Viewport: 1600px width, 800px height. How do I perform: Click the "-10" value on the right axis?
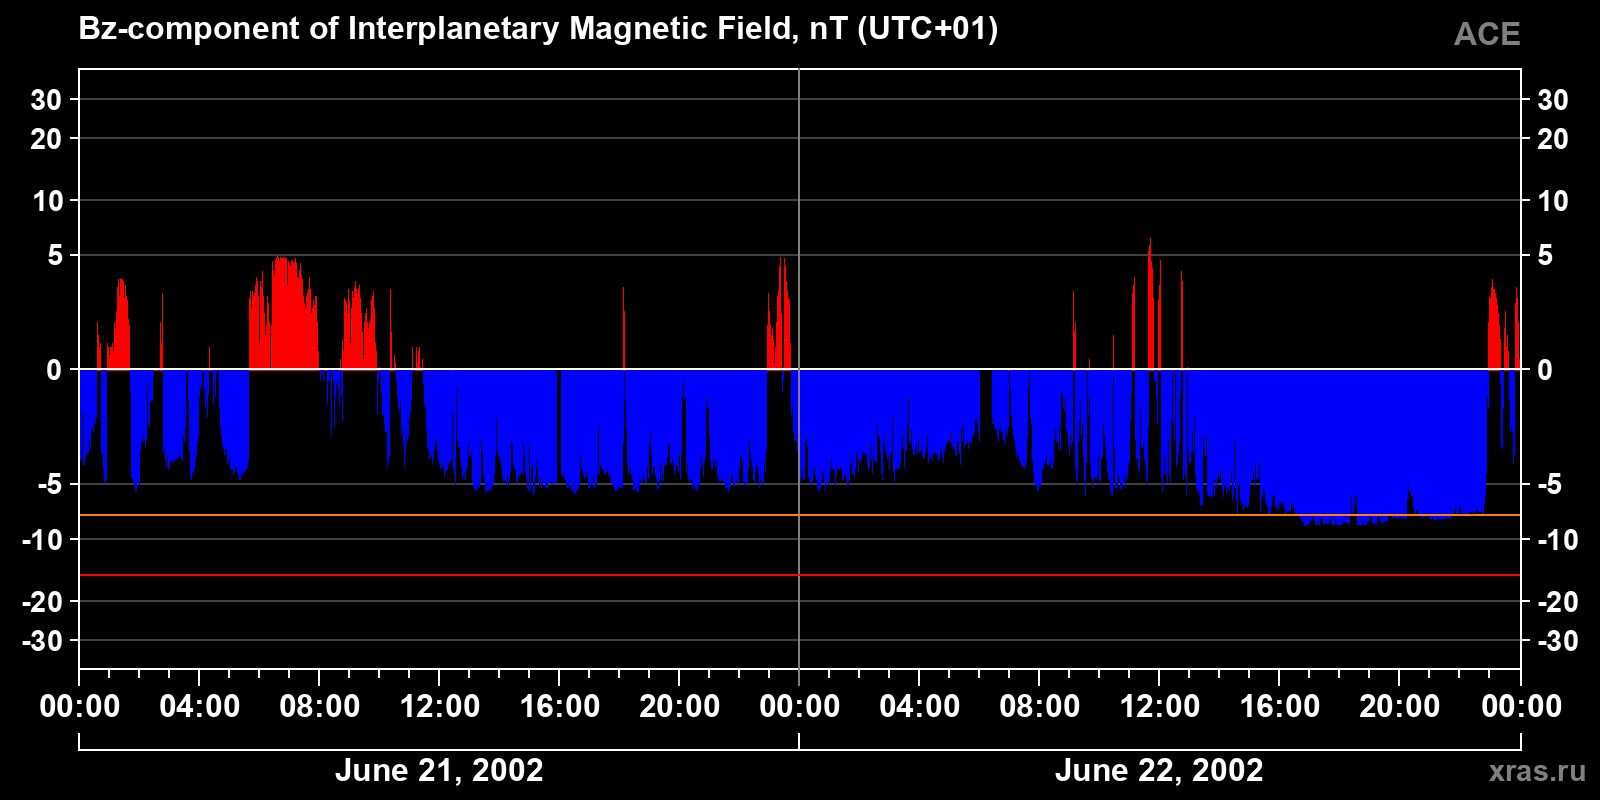tap(1557, 540)
